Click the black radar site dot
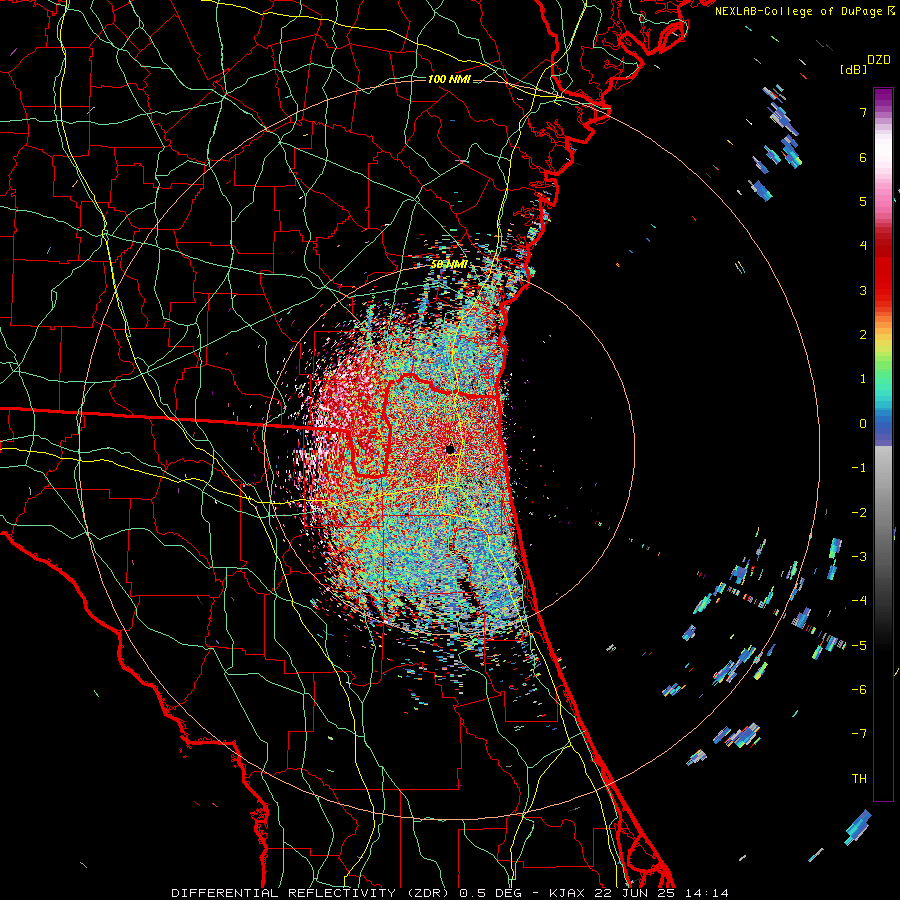This screenshot has width=900, height=900. (450, 449)
